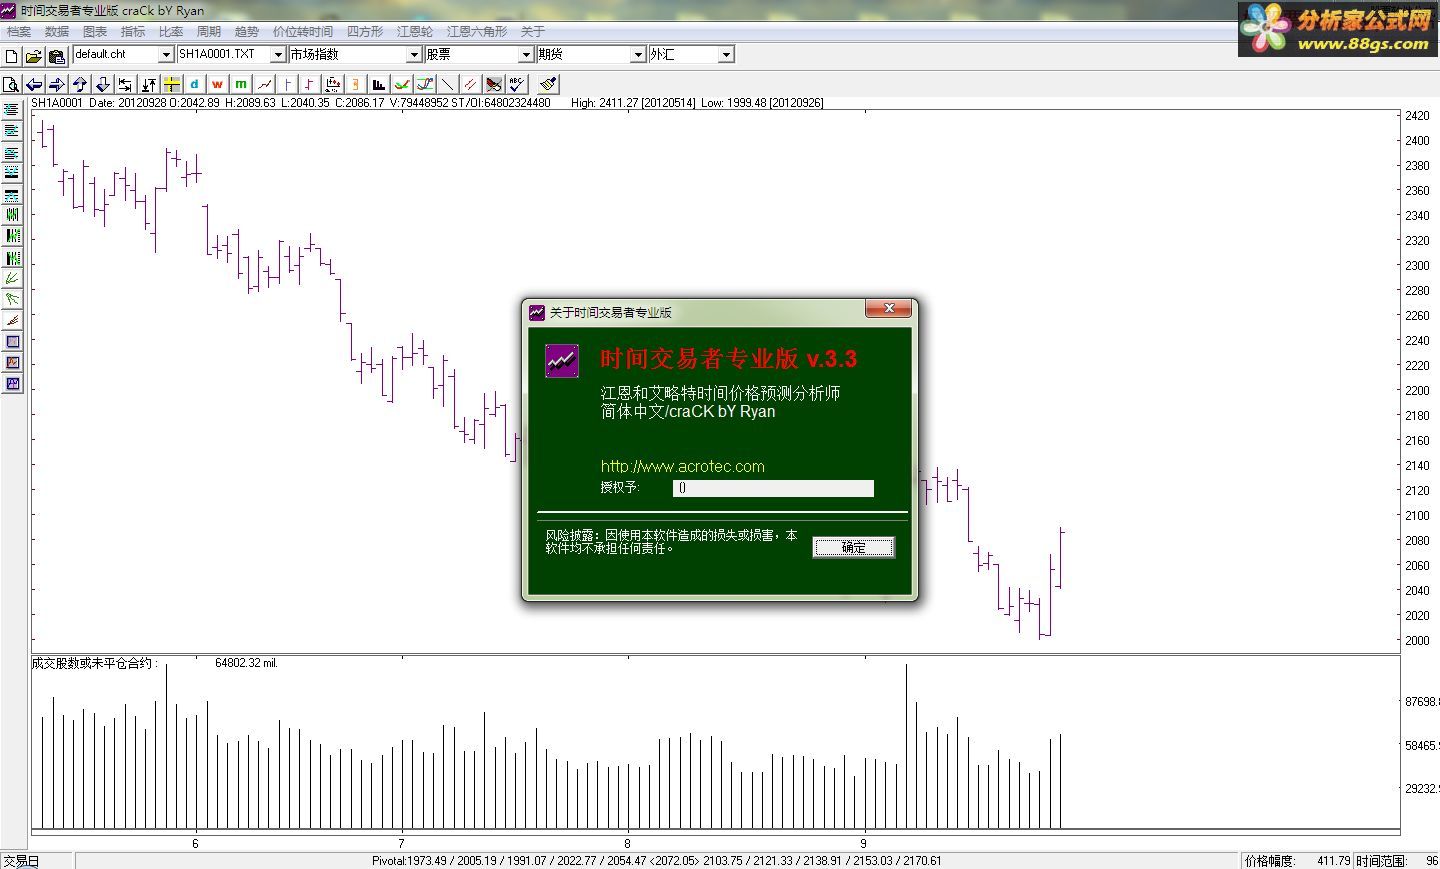Click the 成交股数或未平仓合约 volume label
This screenshot has width=1440, height=869.
point(94,663)
